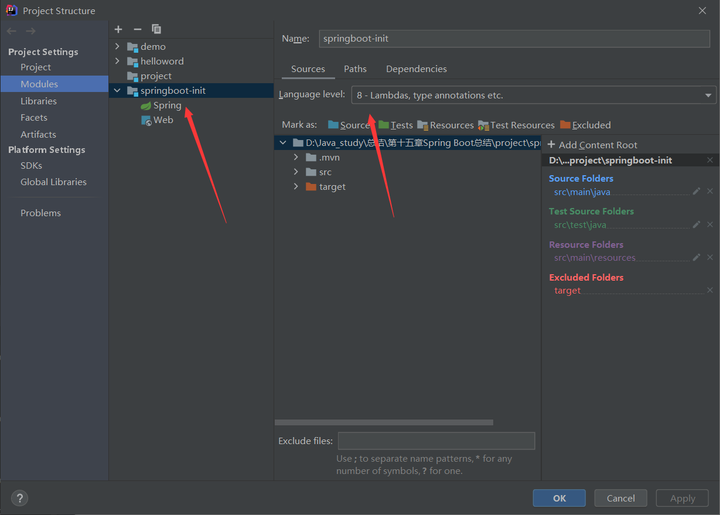This screenshot has width=720, height=515.
Task: Open the Language level dropdown
Action: click(x=533, y=95)
